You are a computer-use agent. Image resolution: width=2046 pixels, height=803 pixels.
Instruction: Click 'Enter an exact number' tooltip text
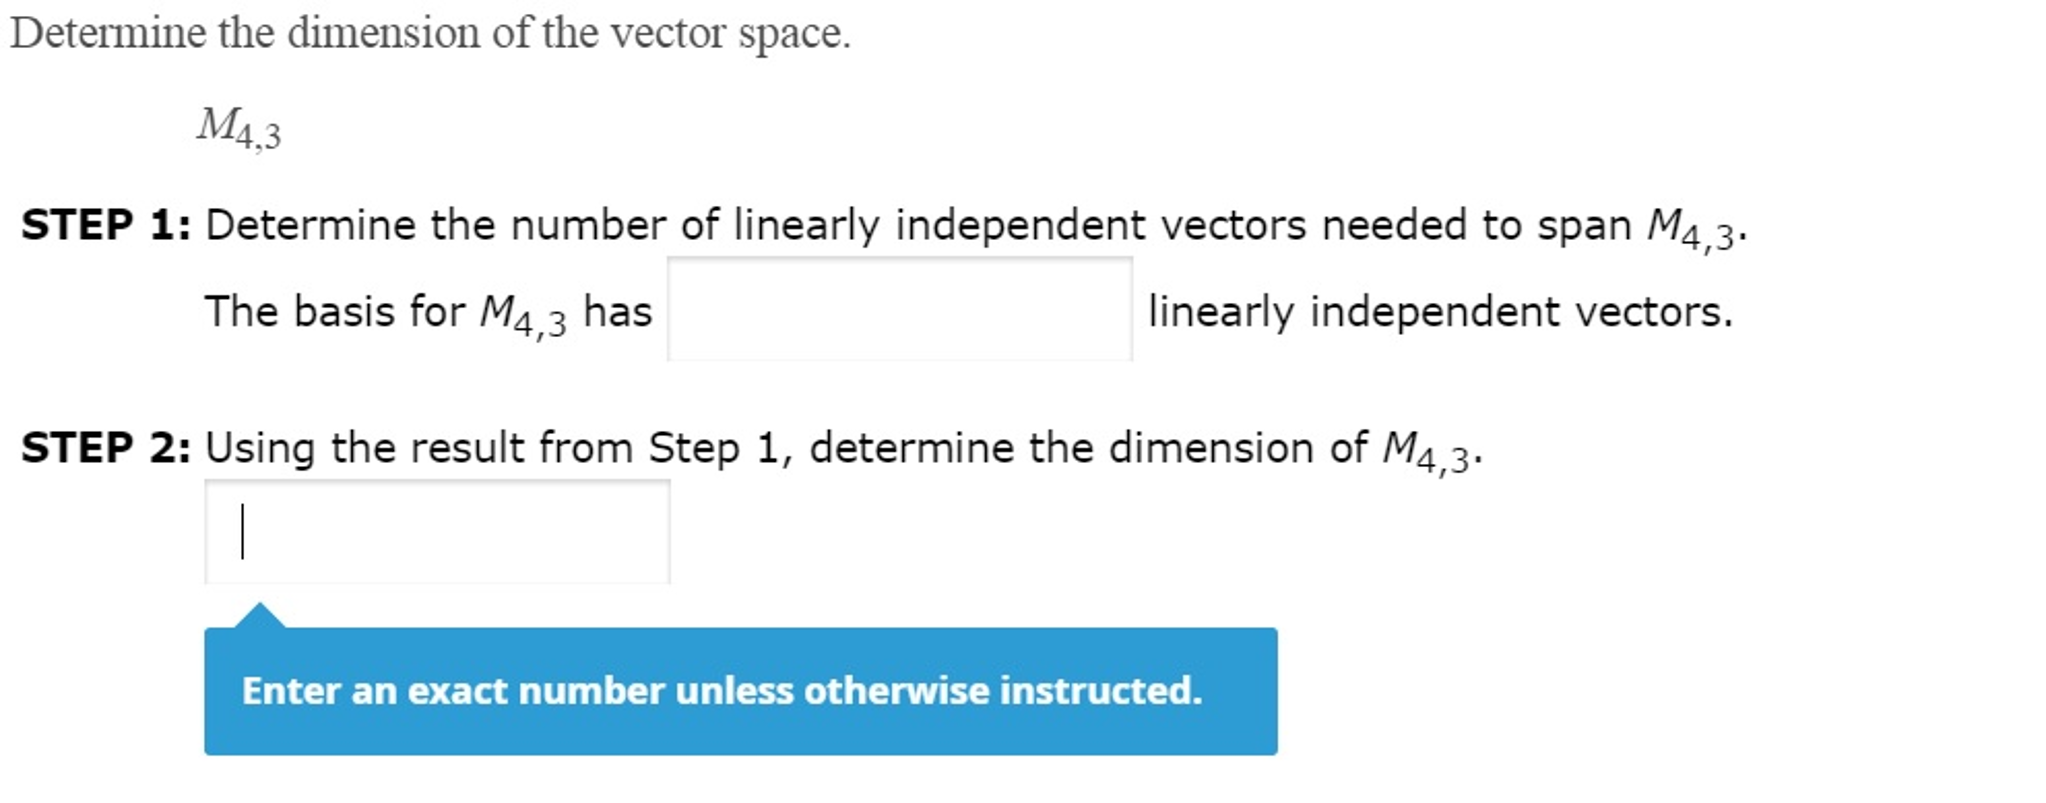(720, 690)
